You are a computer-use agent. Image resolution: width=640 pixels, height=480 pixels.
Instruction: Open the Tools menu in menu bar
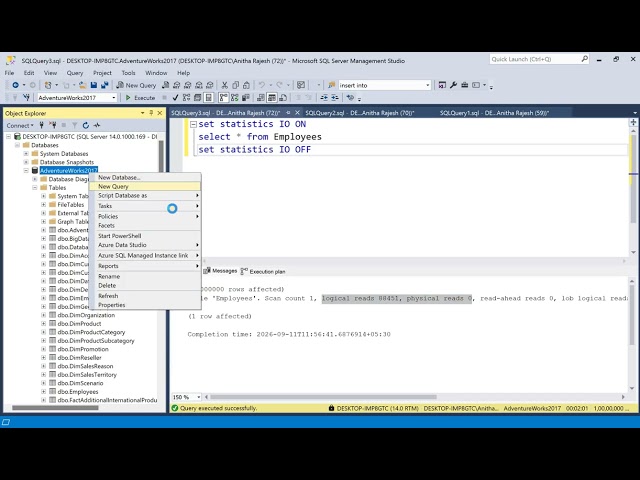[128, 73]
